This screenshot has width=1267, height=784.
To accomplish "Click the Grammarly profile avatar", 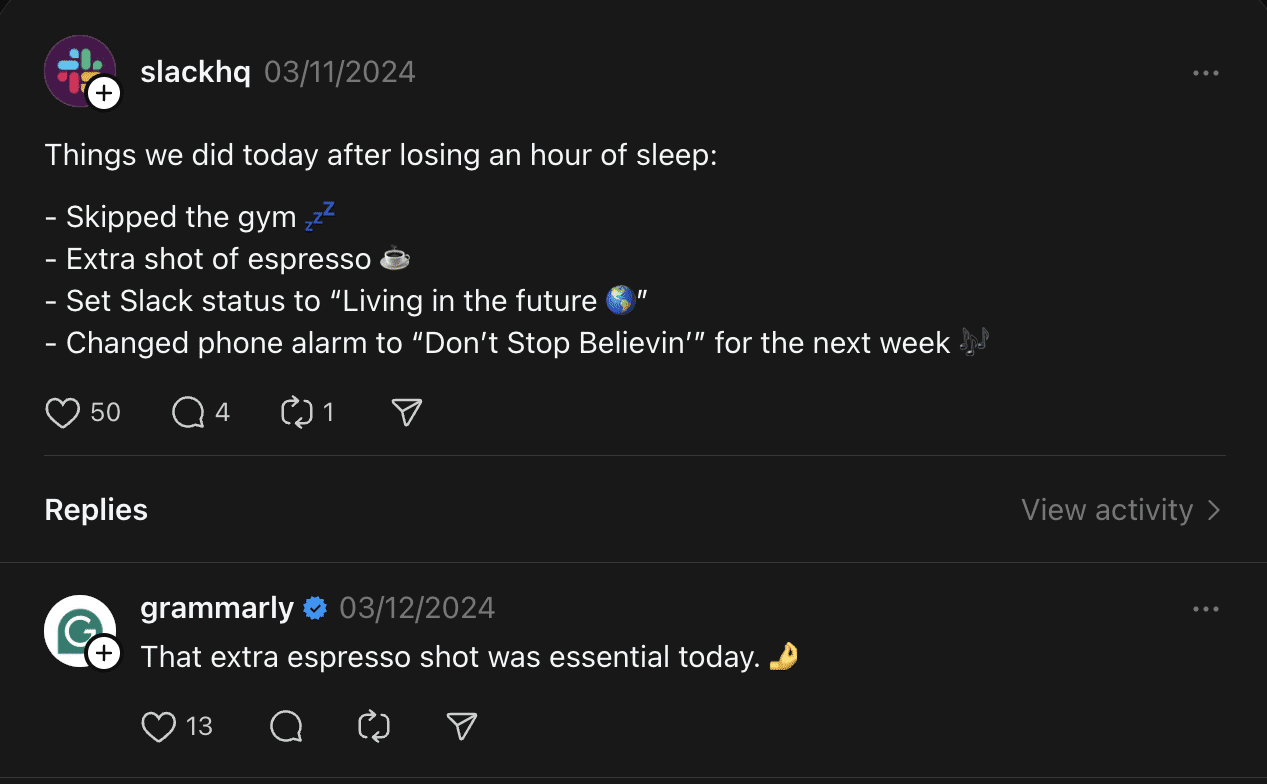I will pos(76,628).
